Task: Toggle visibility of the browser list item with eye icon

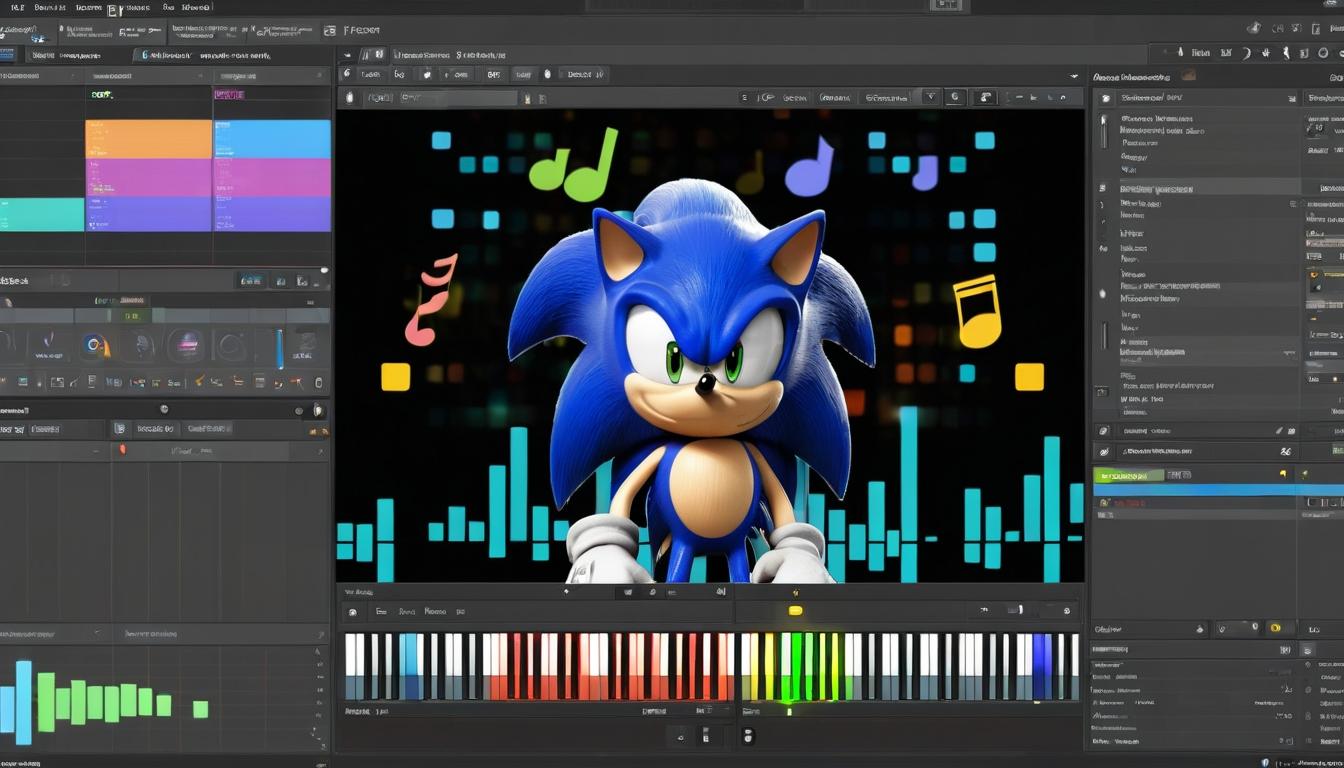Action: point(1103,293)
